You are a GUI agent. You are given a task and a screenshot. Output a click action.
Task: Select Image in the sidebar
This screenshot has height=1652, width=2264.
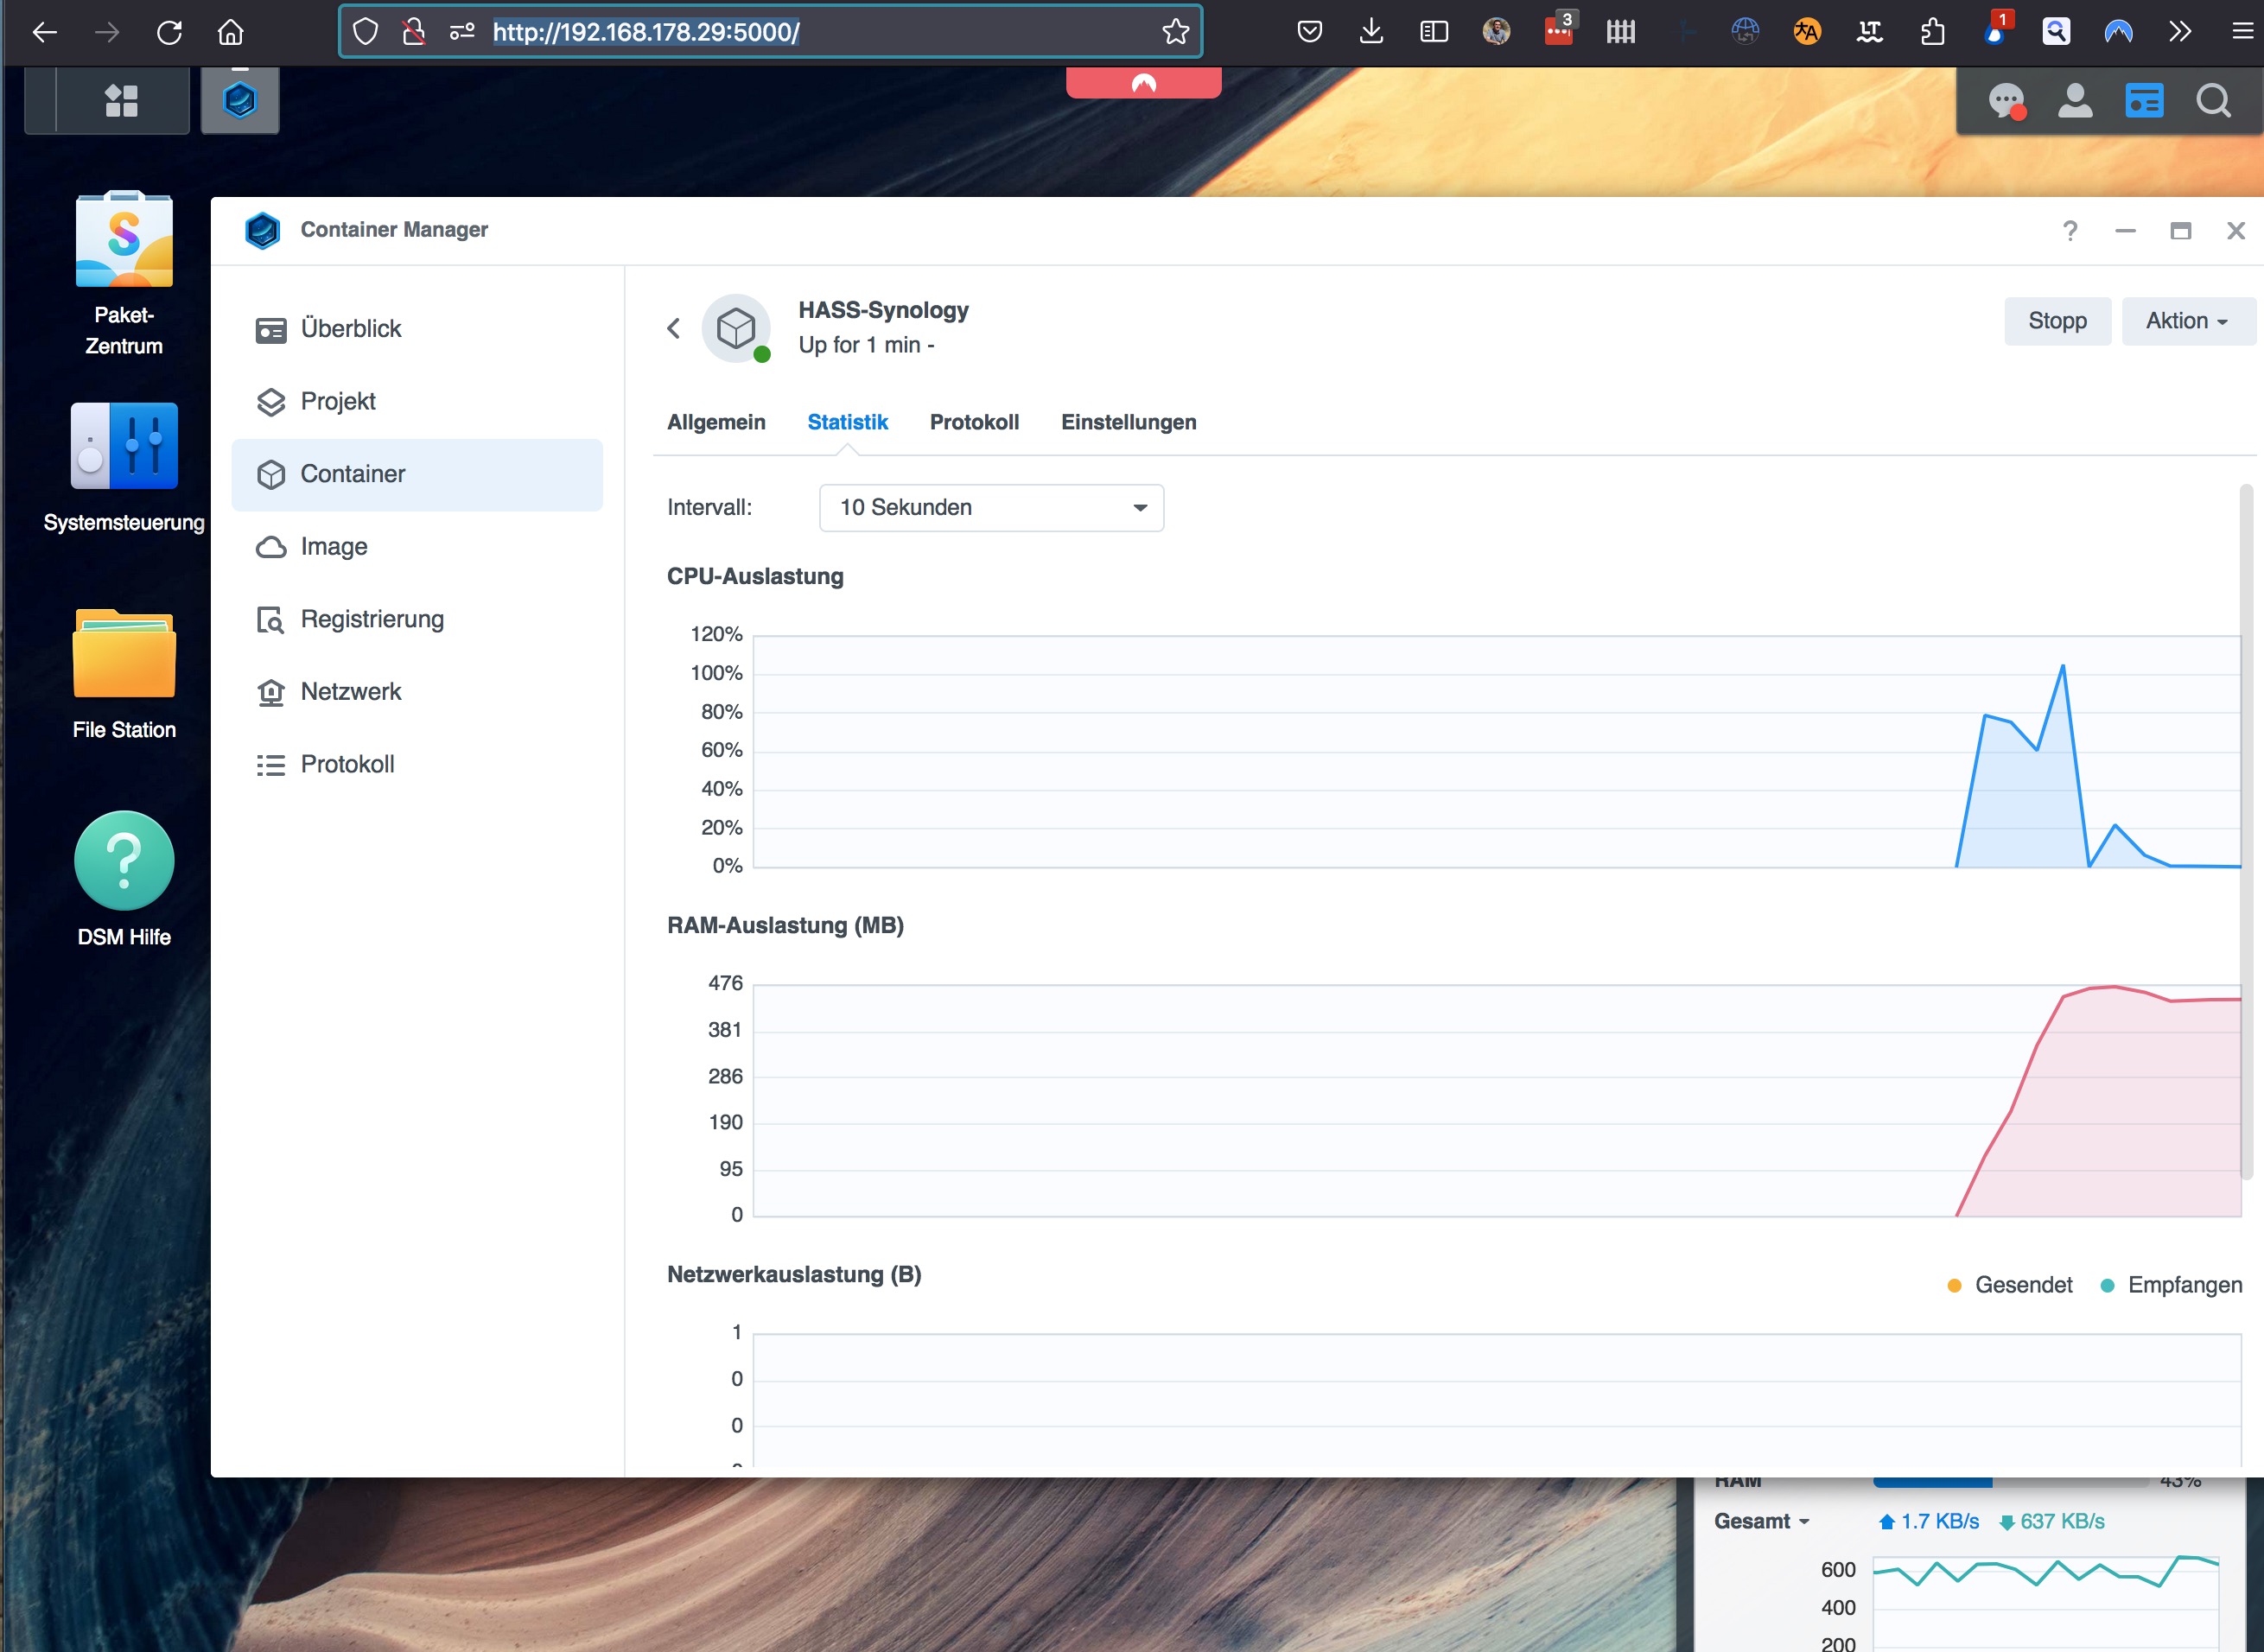coord(334,547)
